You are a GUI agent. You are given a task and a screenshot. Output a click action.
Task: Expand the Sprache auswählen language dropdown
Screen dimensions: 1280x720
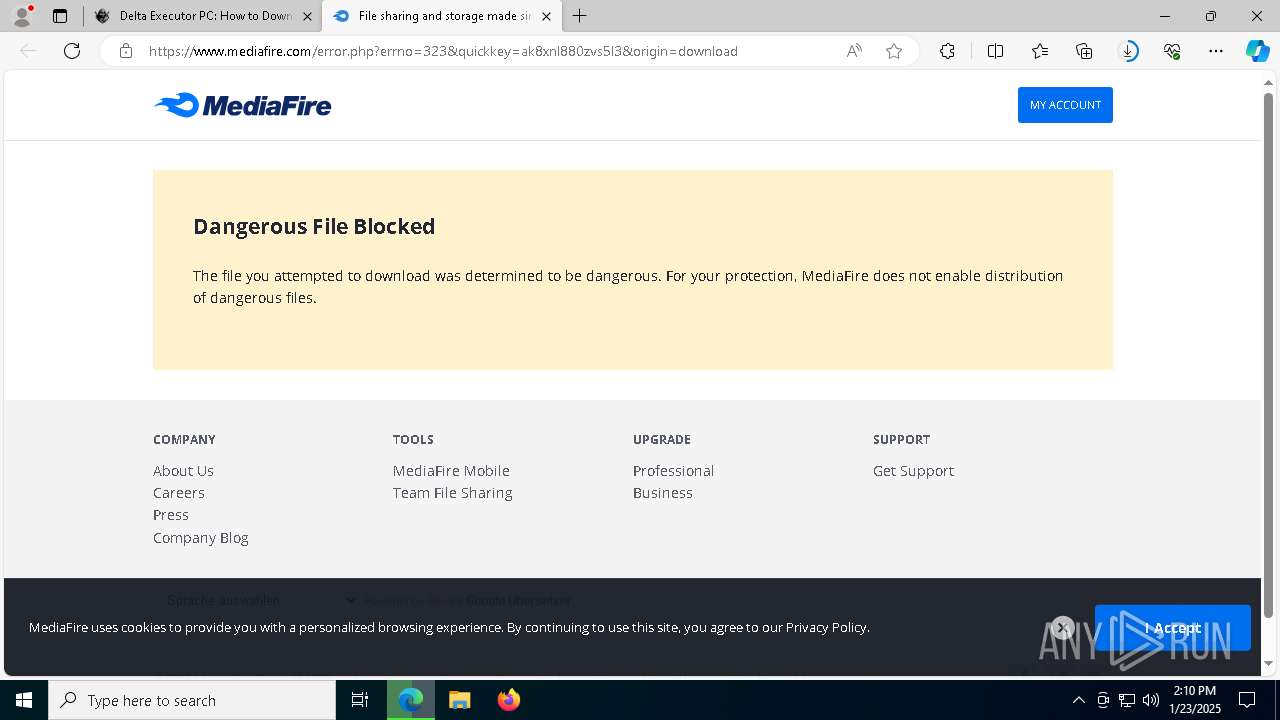(x=260, y=600)
